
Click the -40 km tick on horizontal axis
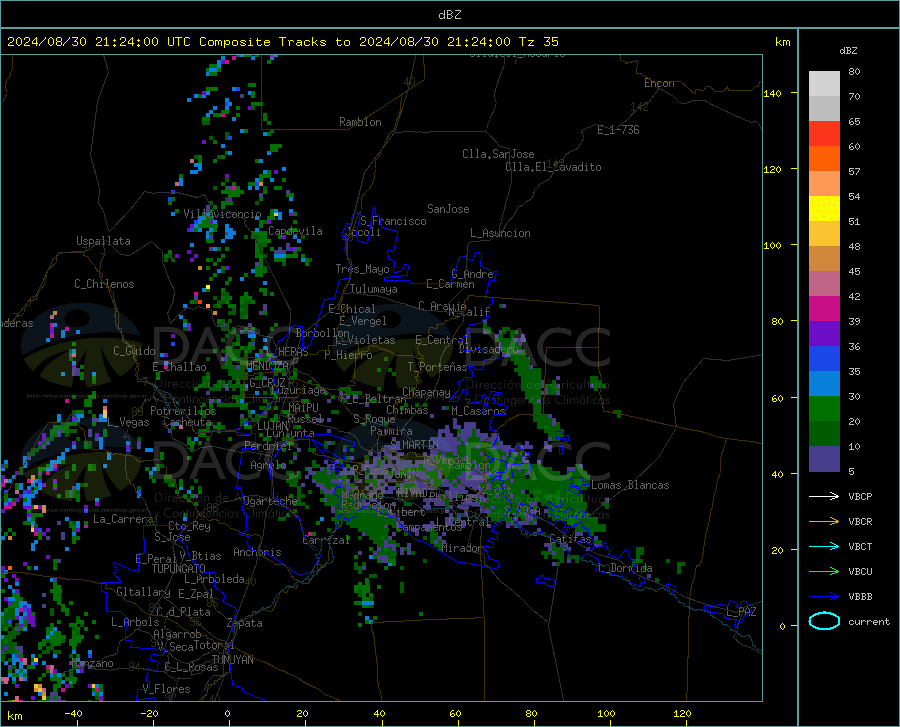coord(73,713)
